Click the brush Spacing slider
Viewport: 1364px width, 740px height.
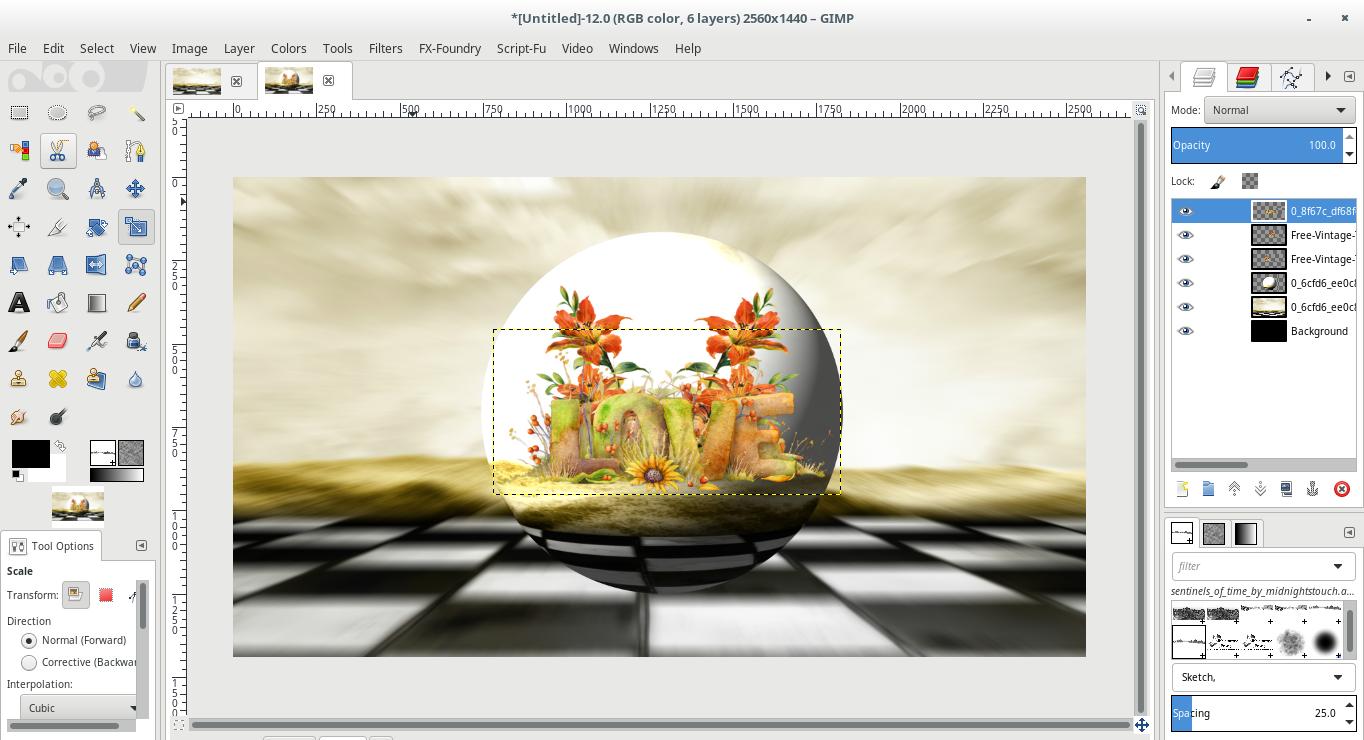tap(1257, 713)
